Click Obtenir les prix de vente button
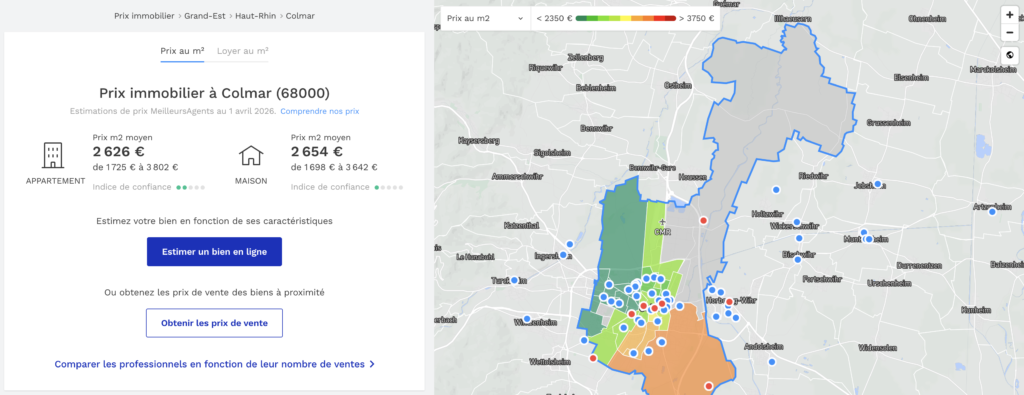Image resolution: width=1024 pixels, height=395 pixels. click(x=214, y=323)
